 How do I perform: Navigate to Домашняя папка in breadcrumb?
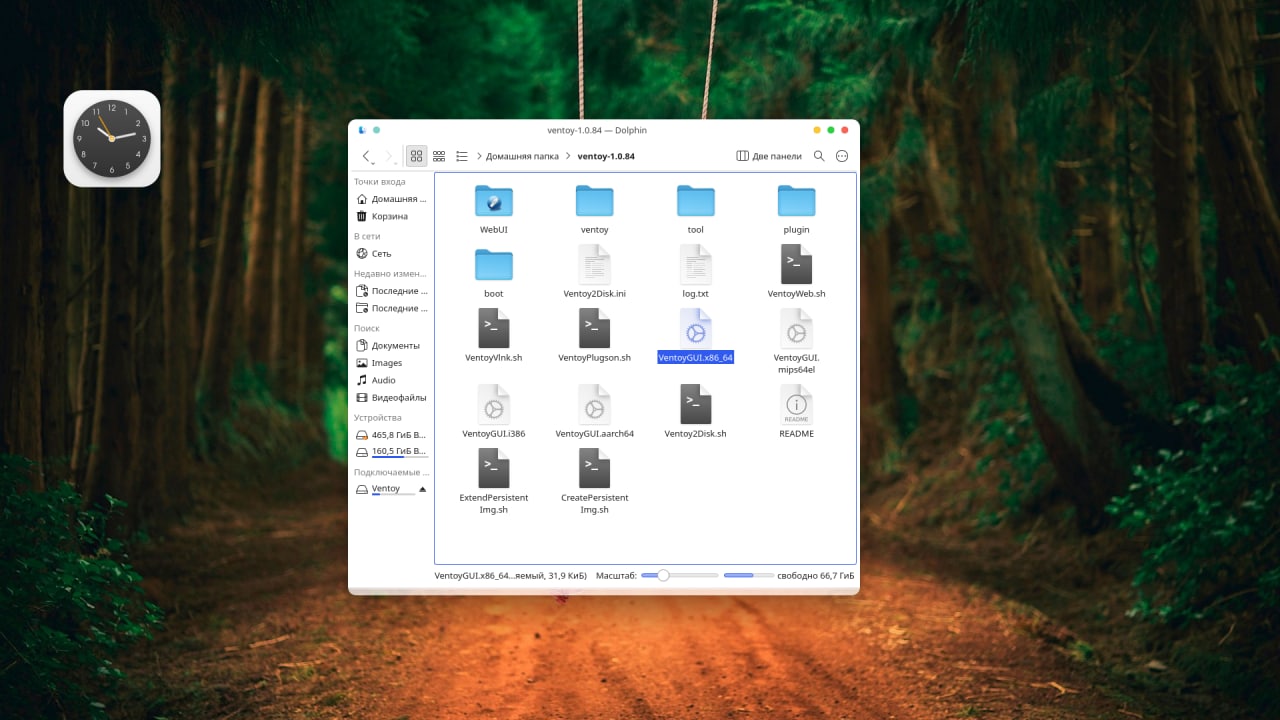[522, 156]
